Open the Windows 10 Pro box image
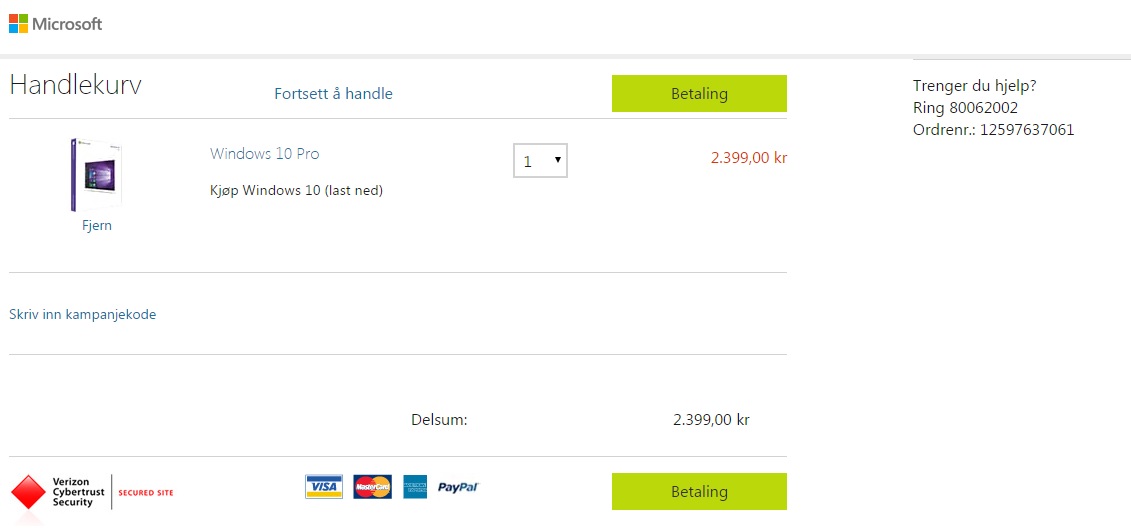Viewport: 1131px width, 530px height. pyautogui.click(x=96, y=175)
